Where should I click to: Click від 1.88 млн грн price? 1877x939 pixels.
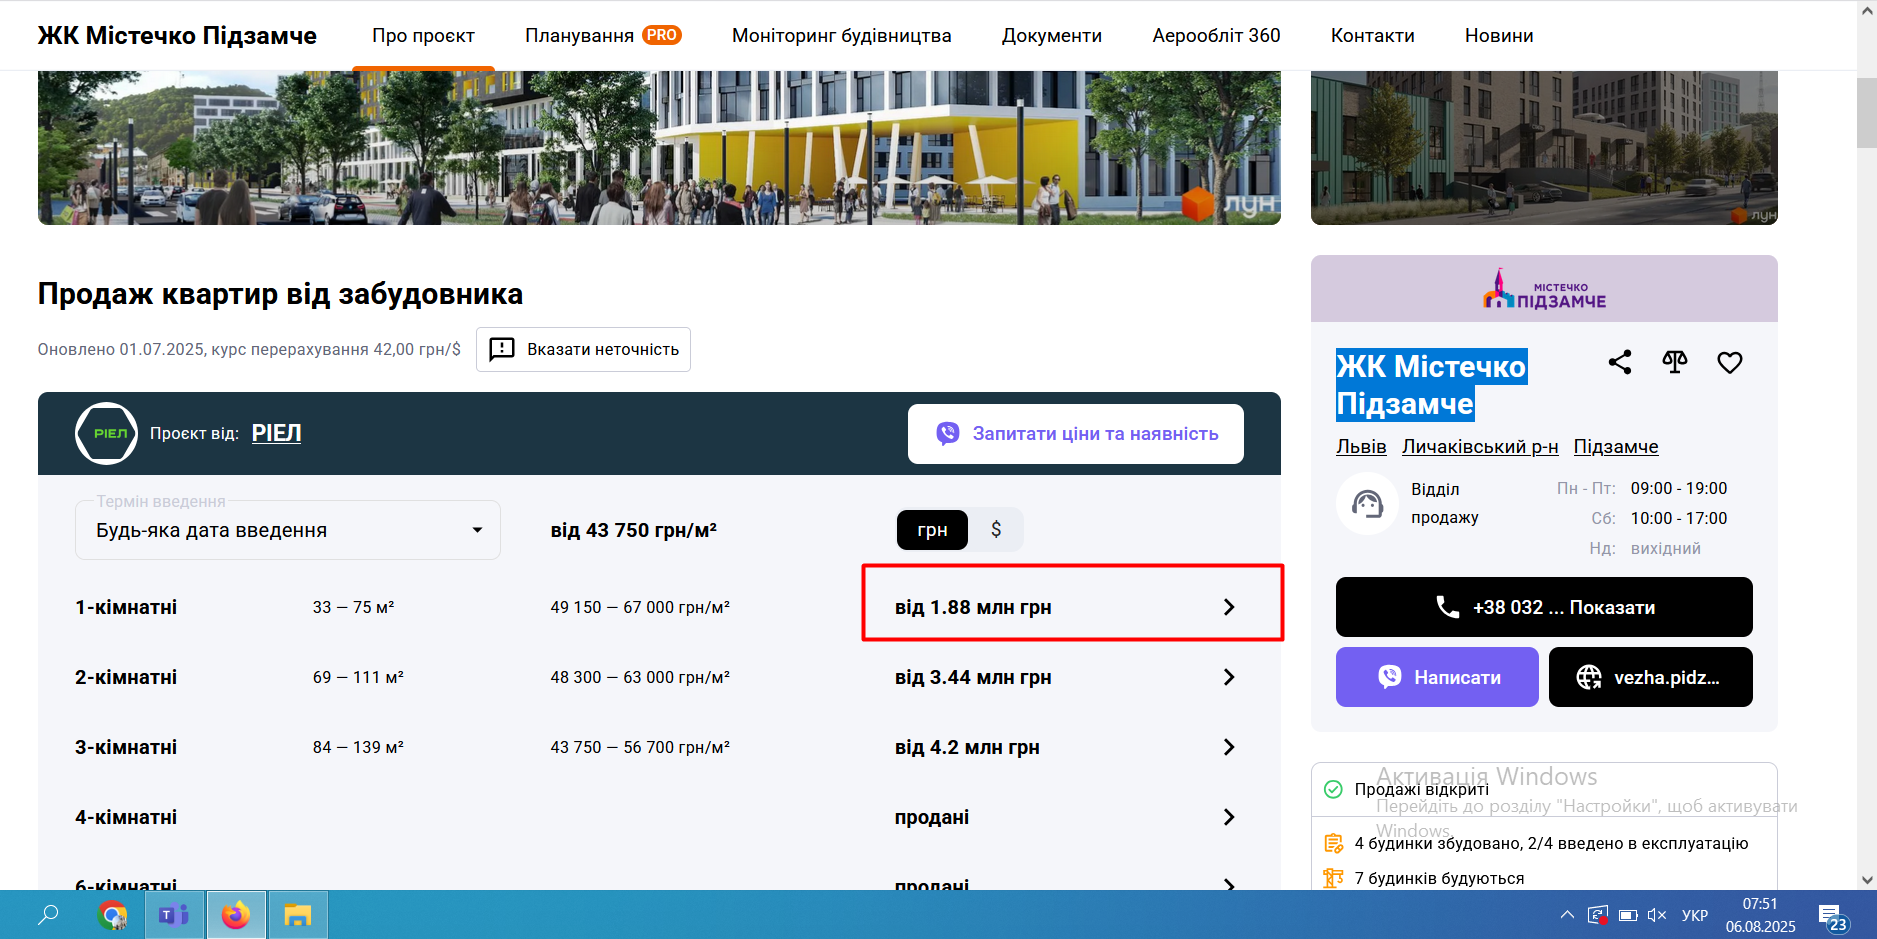pos(973,607)
